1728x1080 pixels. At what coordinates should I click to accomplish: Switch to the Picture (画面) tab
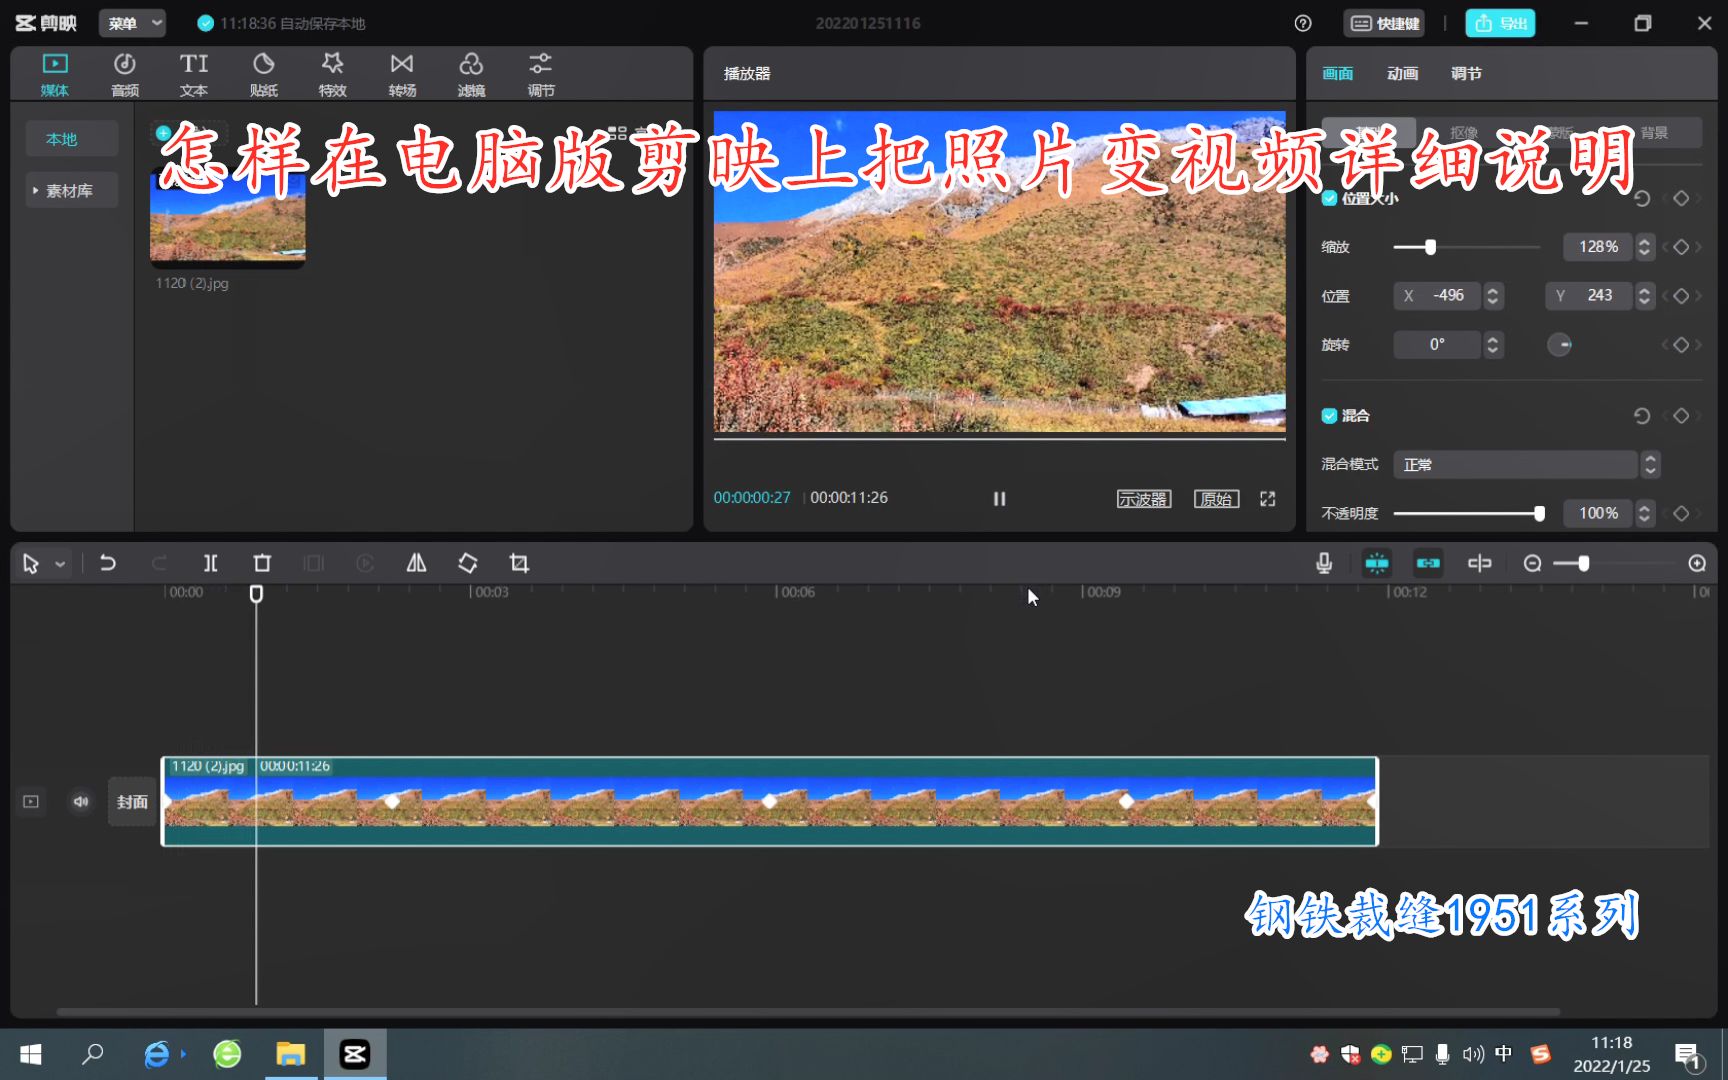[x=1337, y=73]
